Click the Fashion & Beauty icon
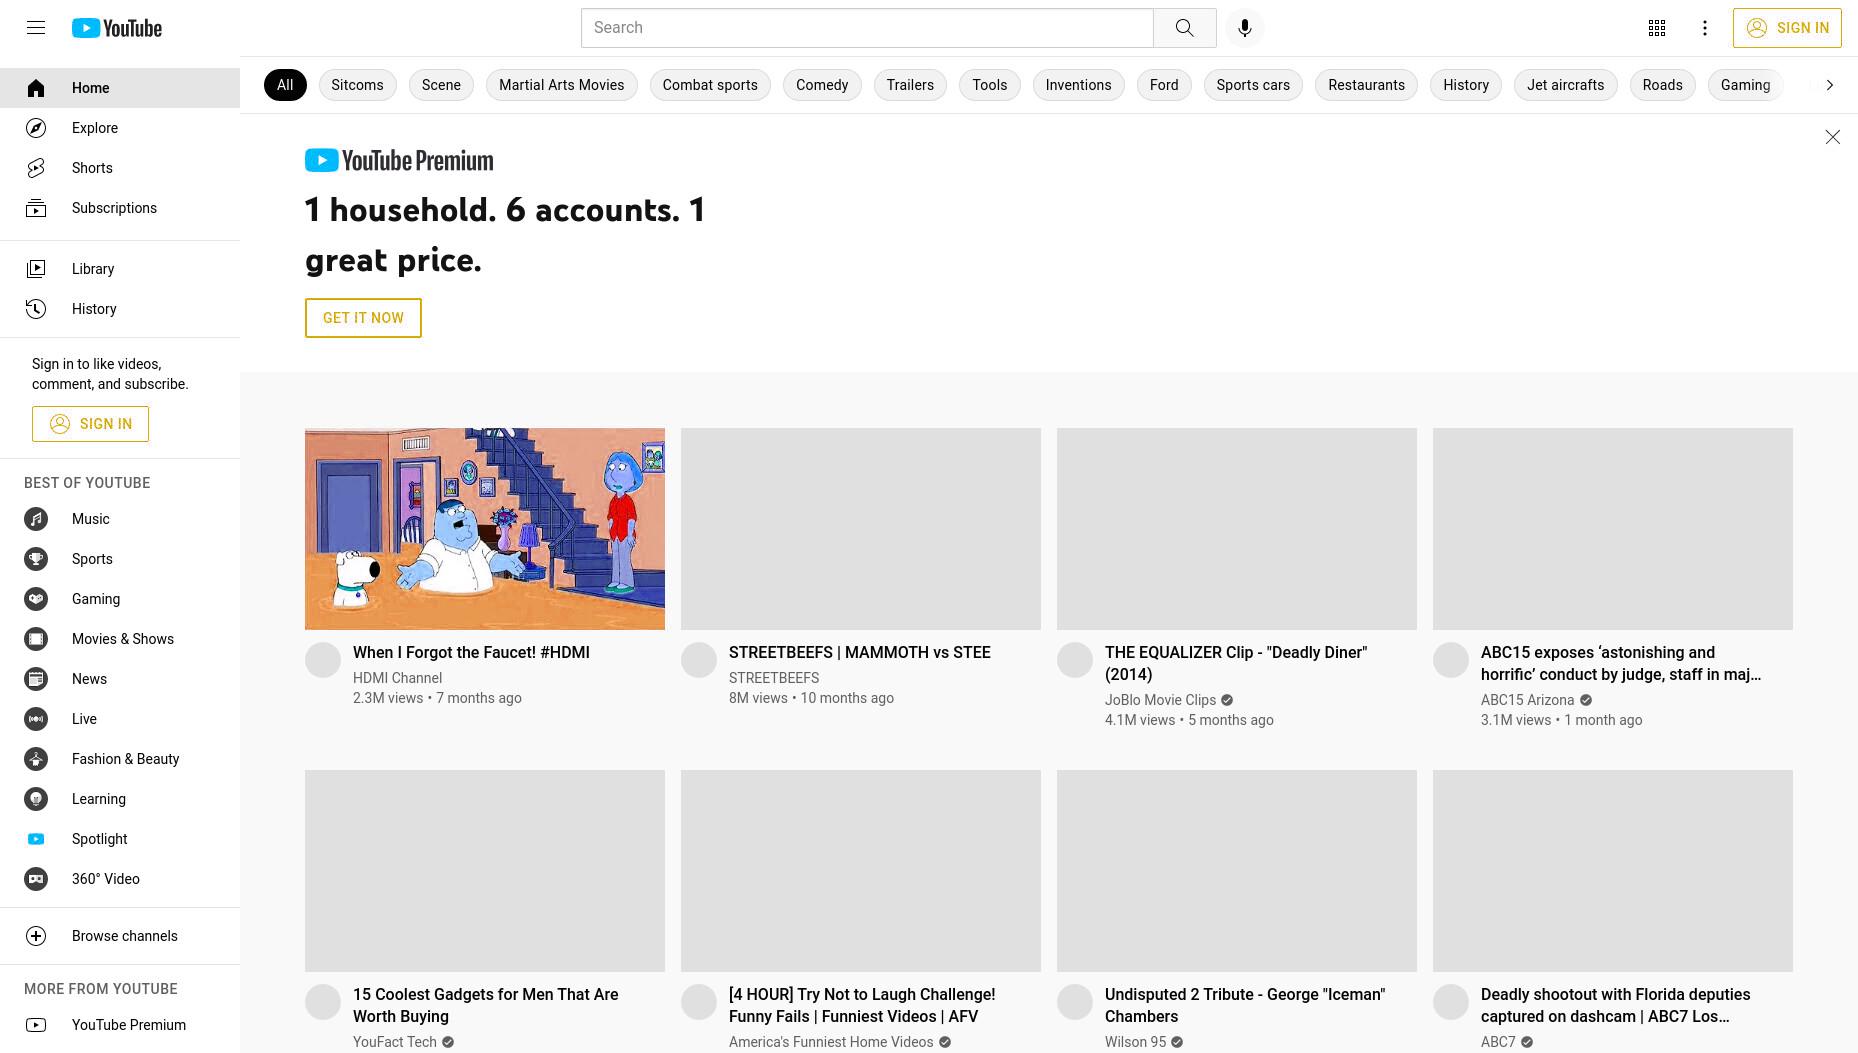The height and width of the screenshot is (1053, 1858). click(36, 759)
